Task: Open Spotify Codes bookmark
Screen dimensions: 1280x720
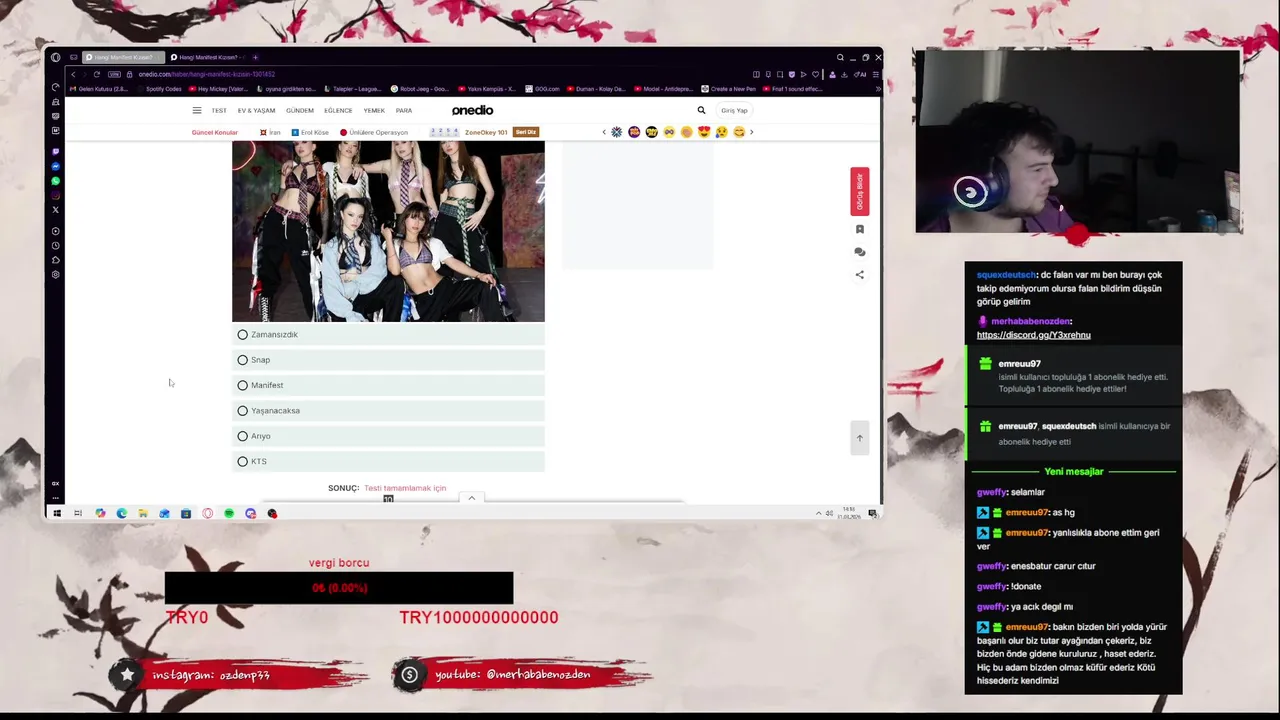Action: 160,89
